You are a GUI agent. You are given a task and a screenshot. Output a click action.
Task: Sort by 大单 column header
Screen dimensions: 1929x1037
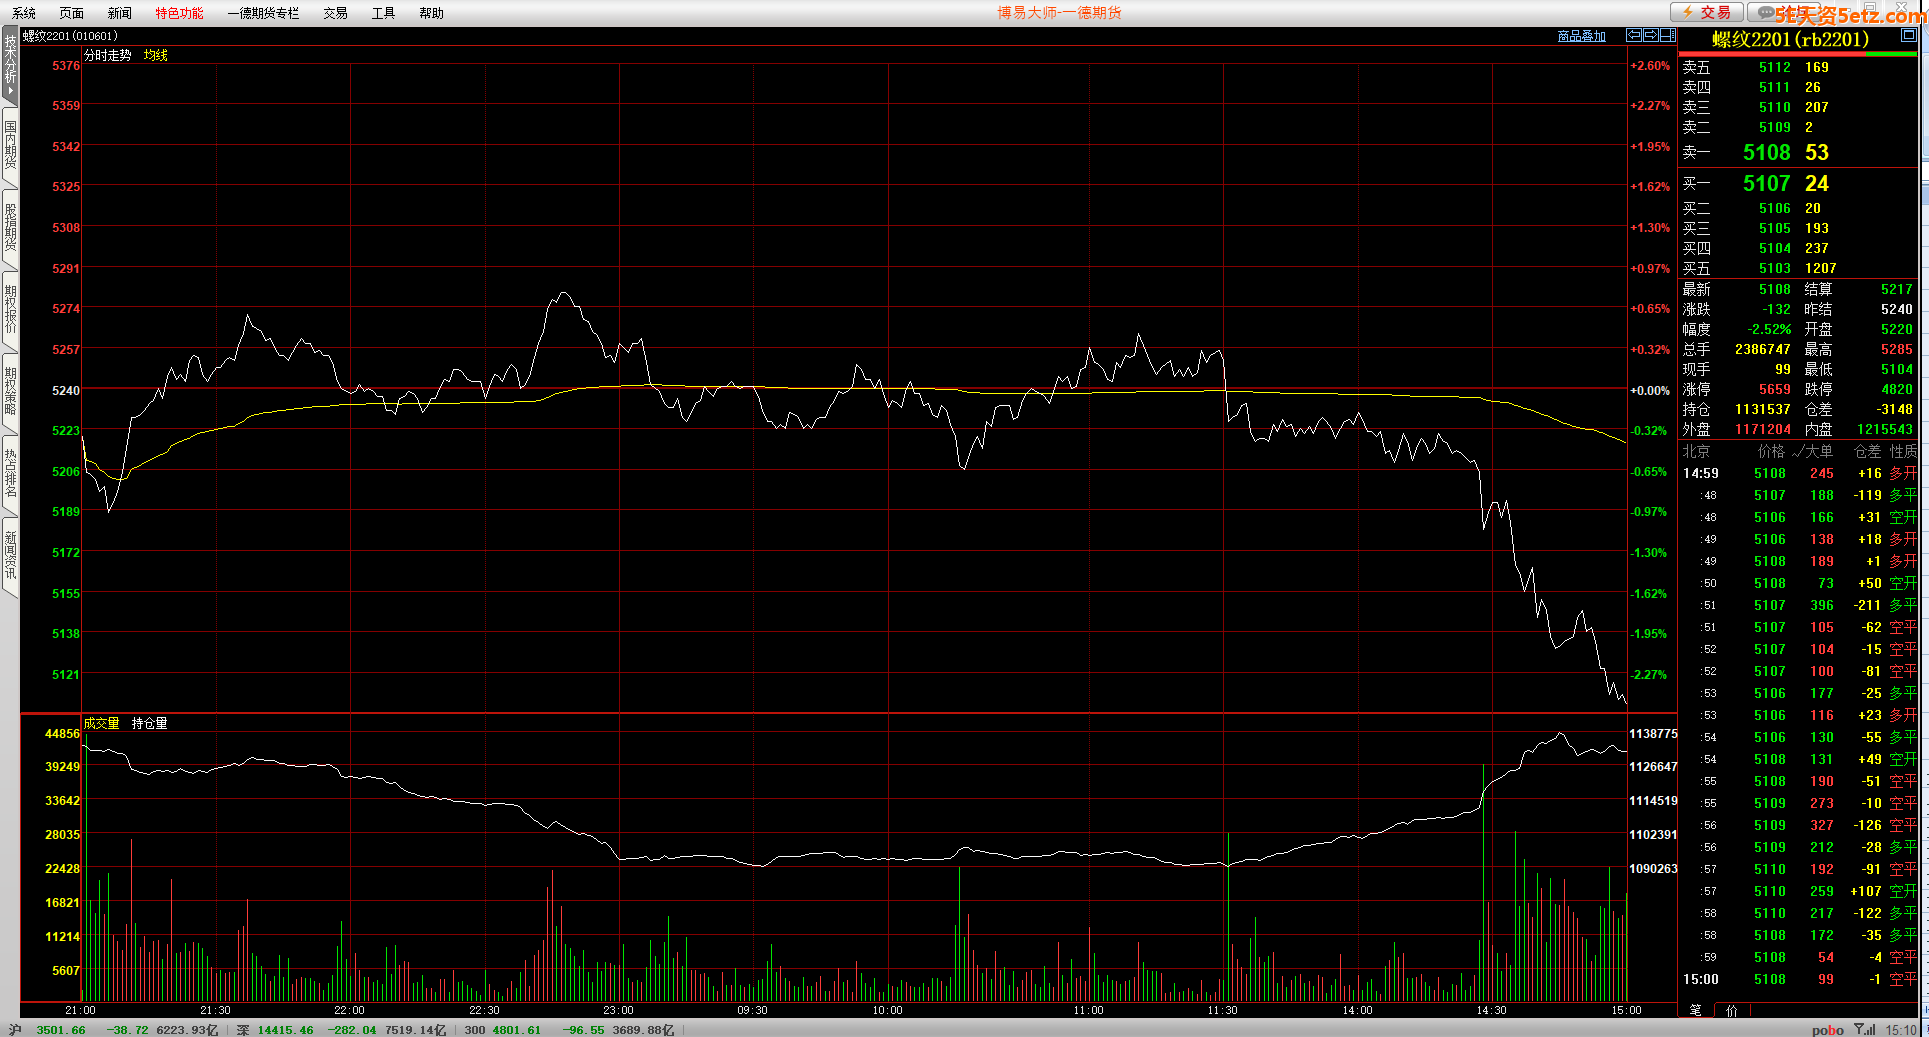pos(1819,451)
